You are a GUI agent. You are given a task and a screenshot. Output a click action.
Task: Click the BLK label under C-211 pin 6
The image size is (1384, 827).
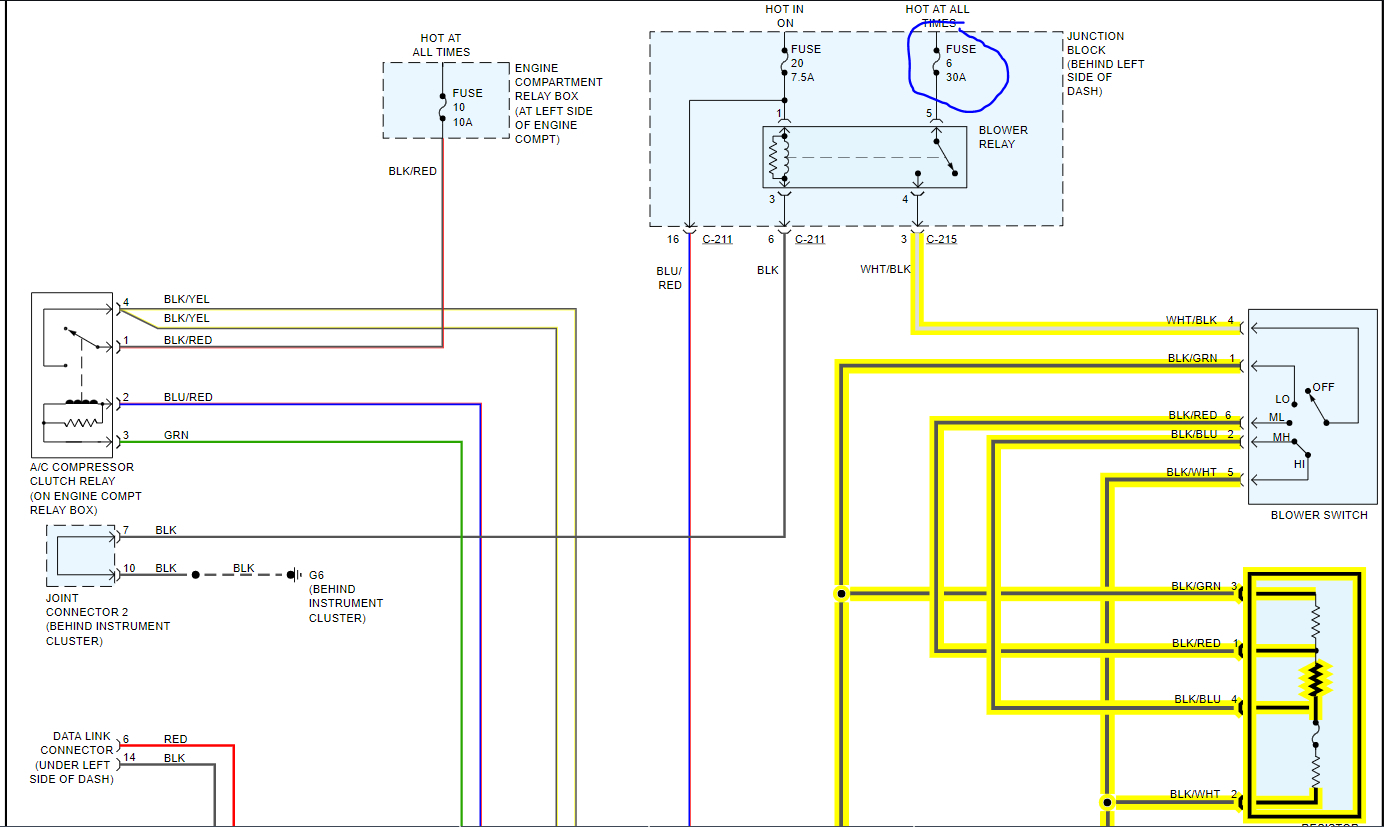[x=768, y=270]
